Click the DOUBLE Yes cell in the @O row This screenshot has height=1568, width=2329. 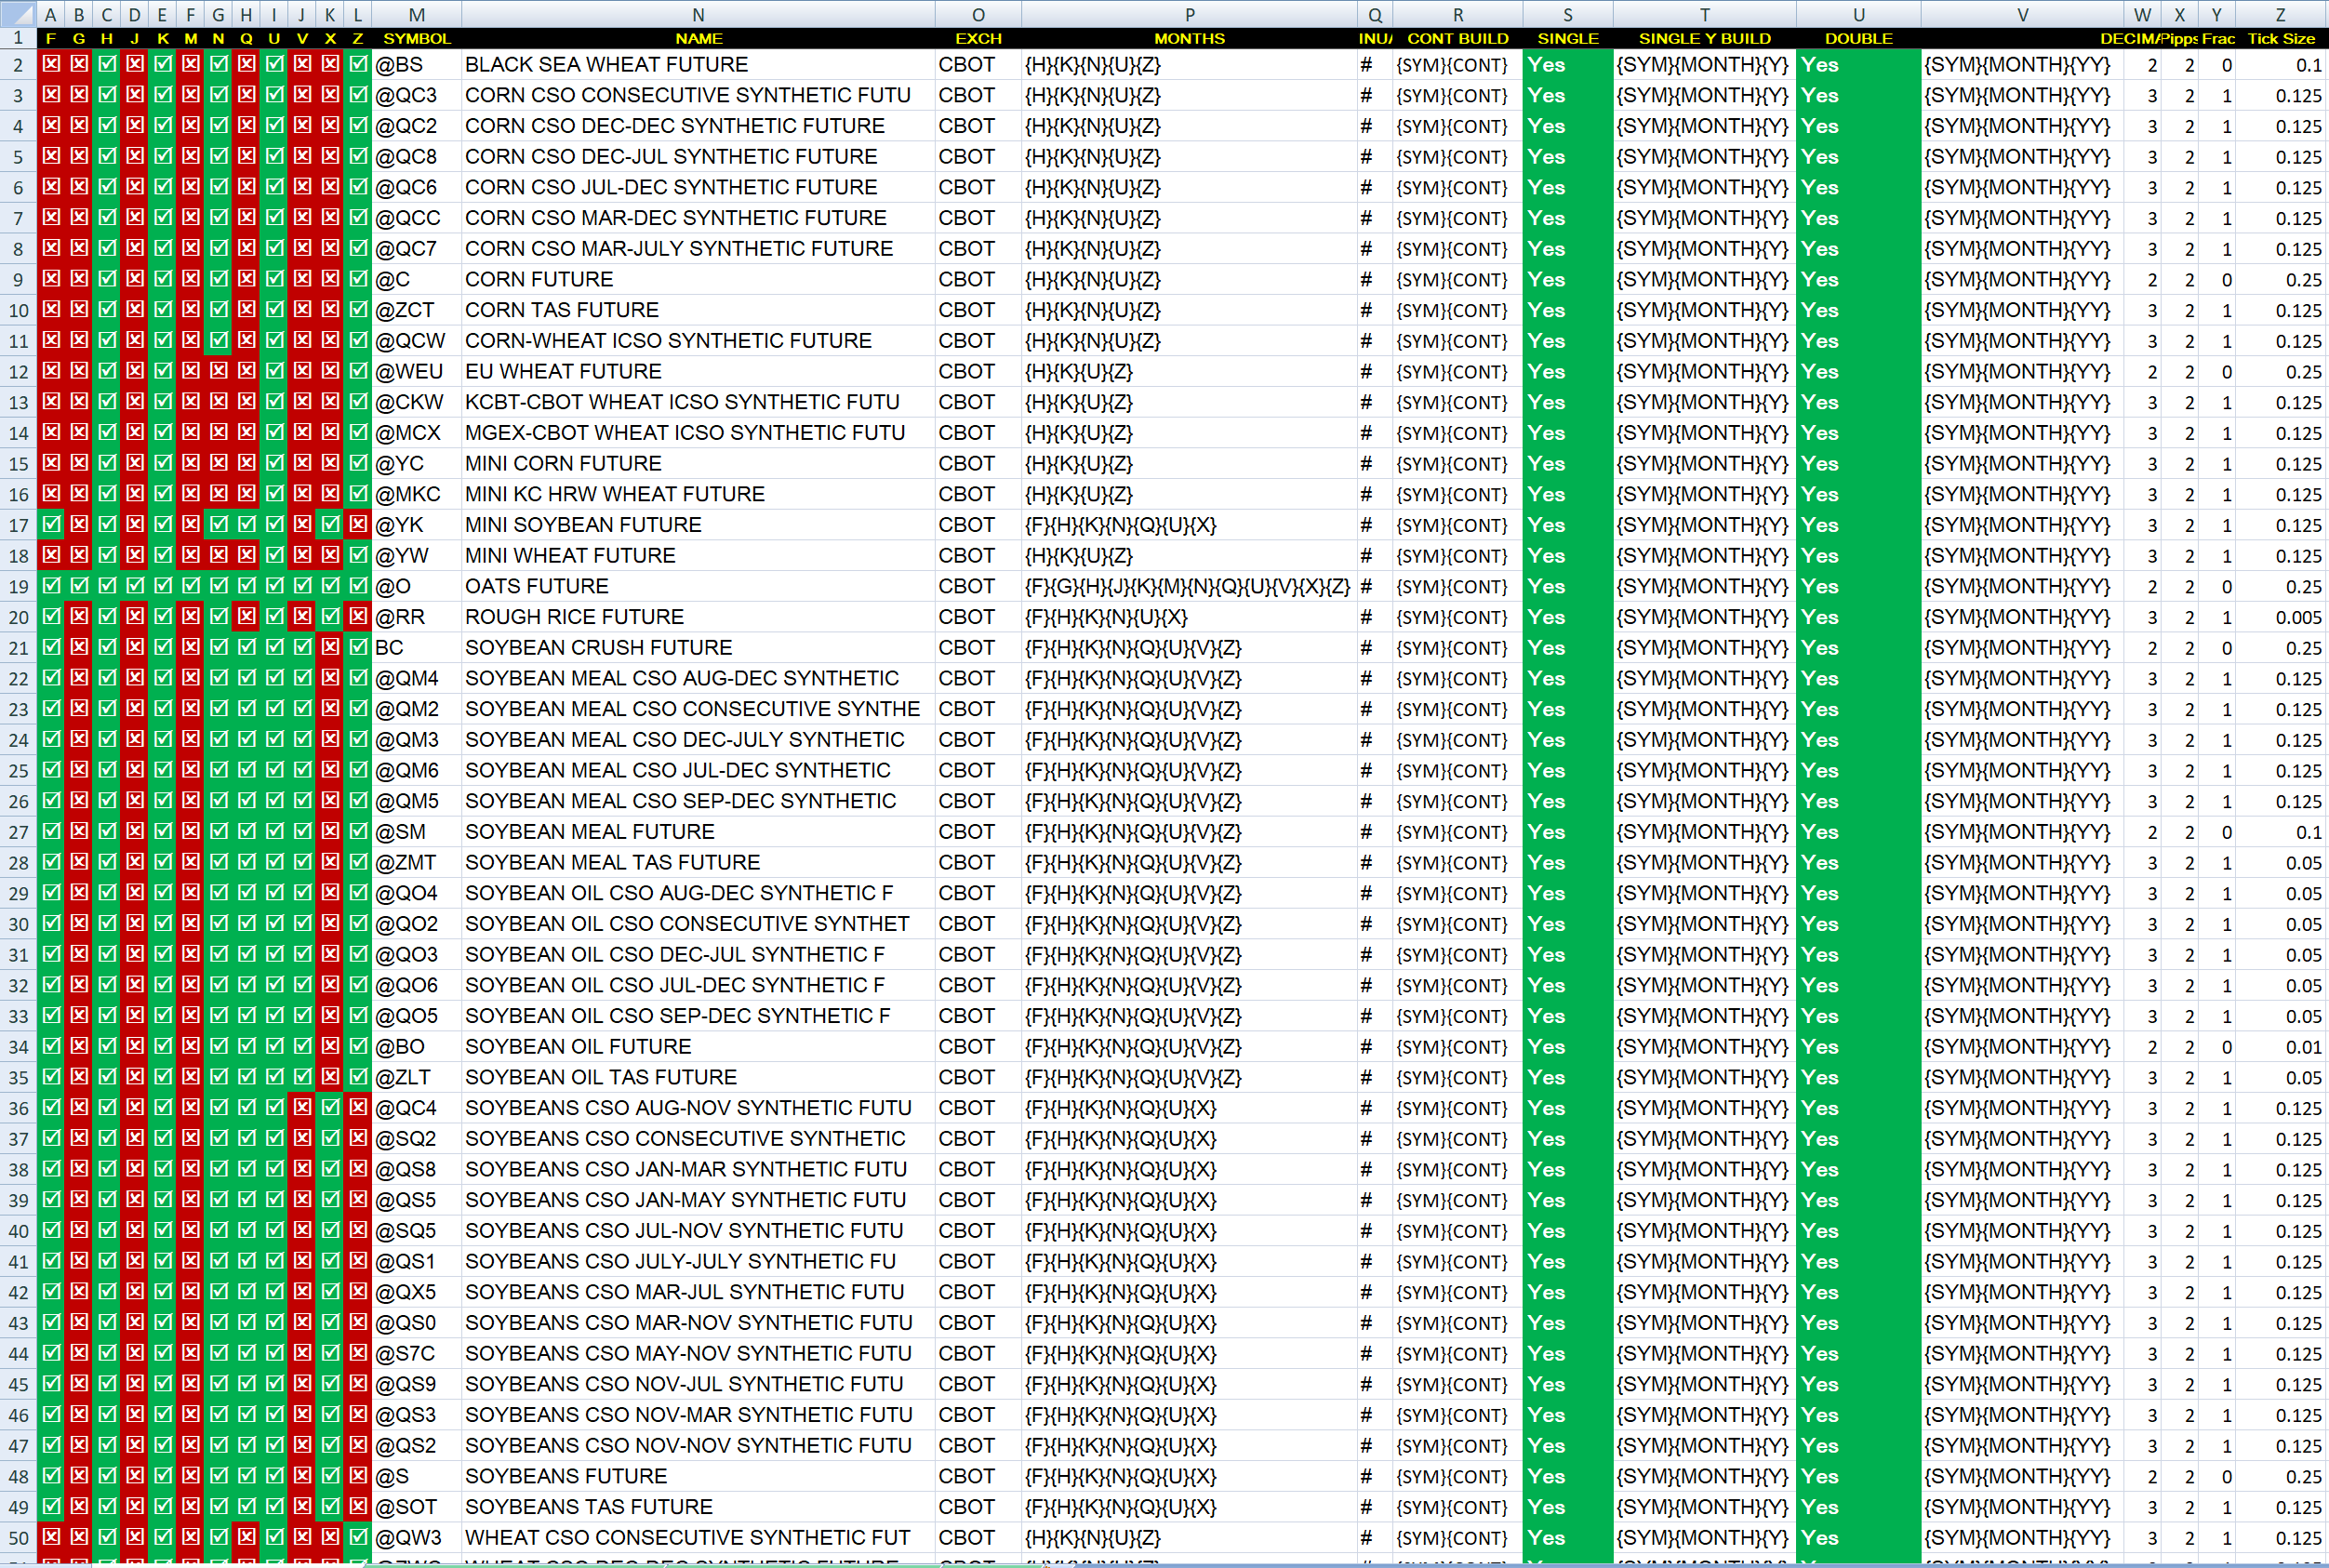pos(1858,586)
